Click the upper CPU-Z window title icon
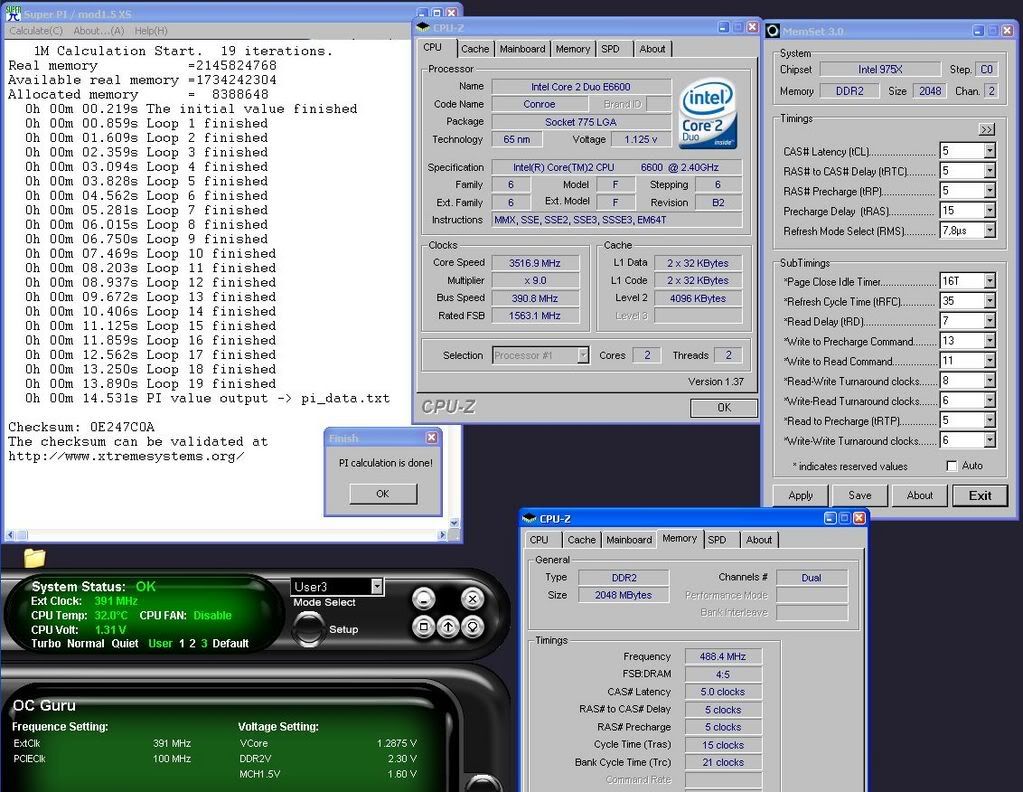This screenshot has height=792, width=1023. (x=423, y=27)
